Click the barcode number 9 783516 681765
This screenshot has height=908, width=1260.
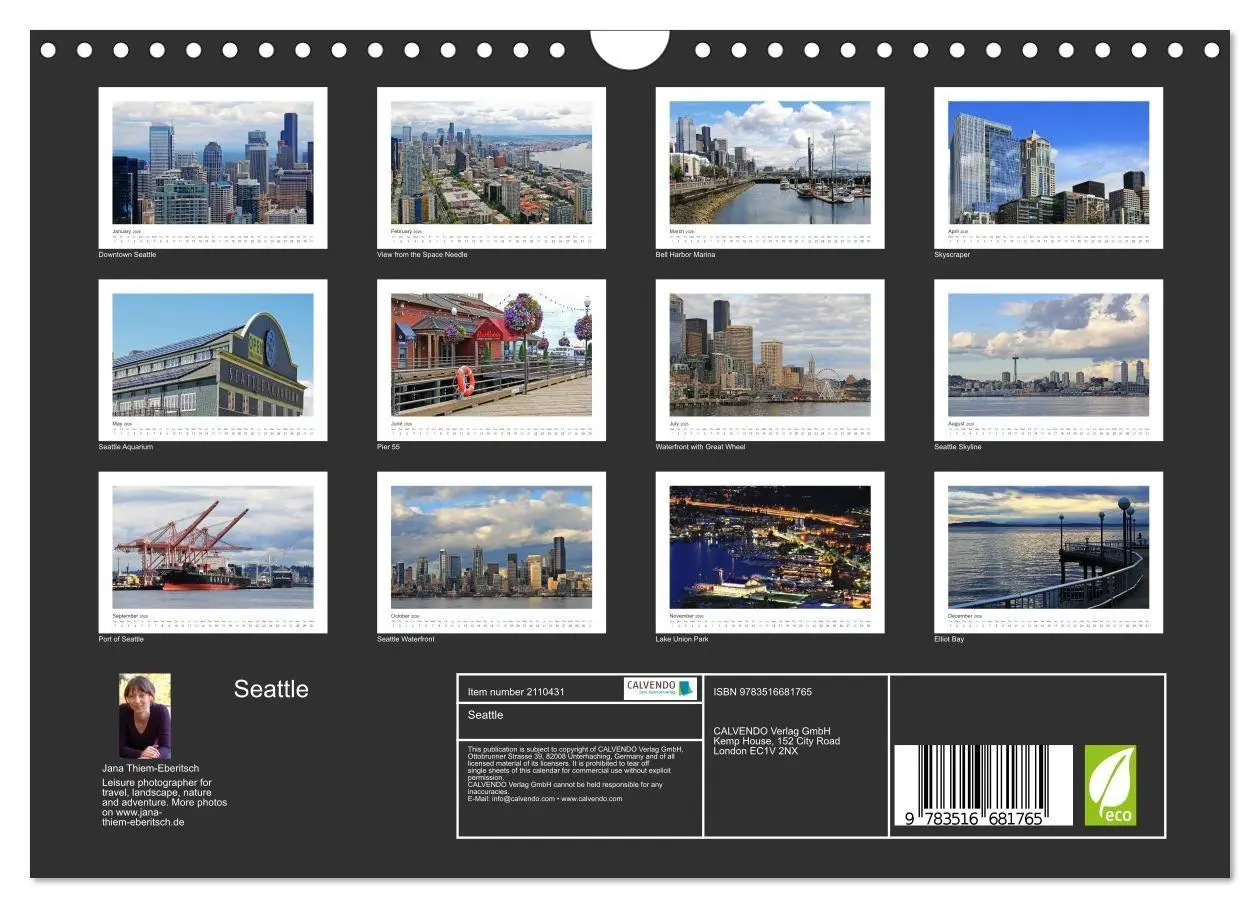pyautogui.click(x=974, y=818)
